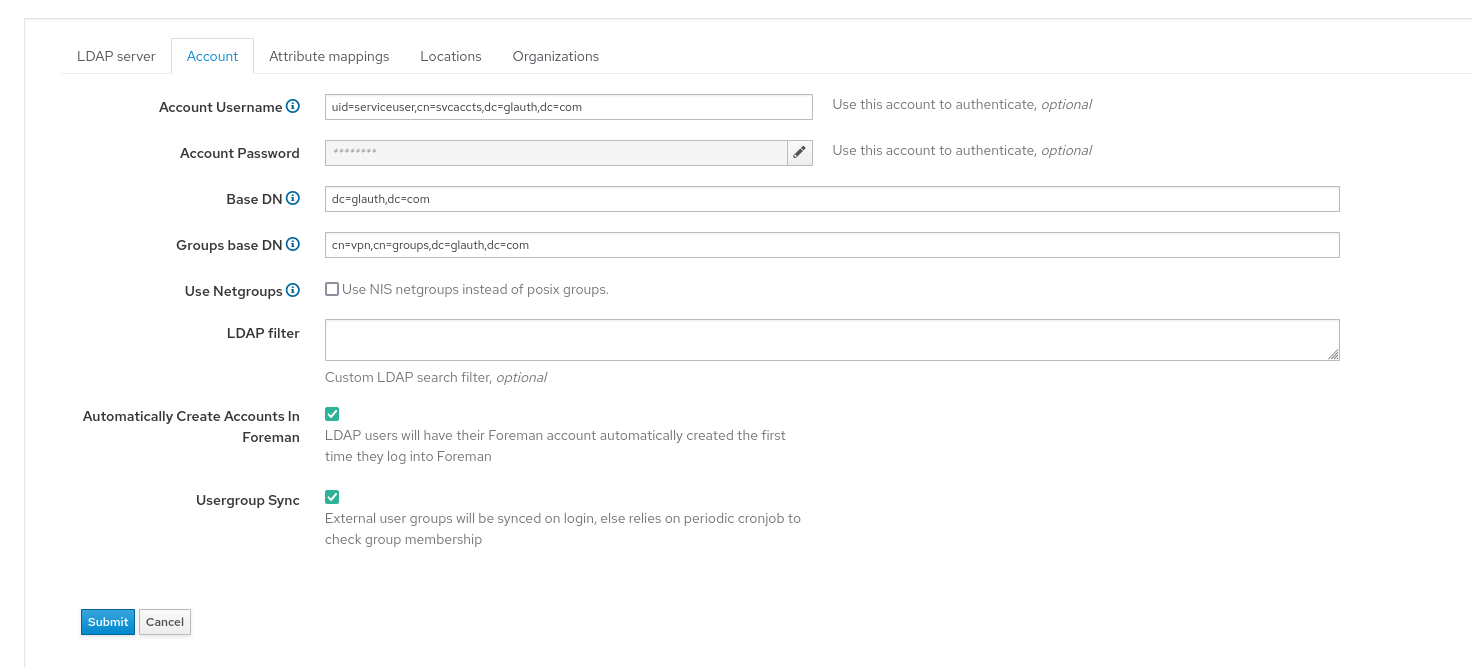Enable NIS netgroups instead of posix groups
The image size is (1472, 667).
coord(331,288)
